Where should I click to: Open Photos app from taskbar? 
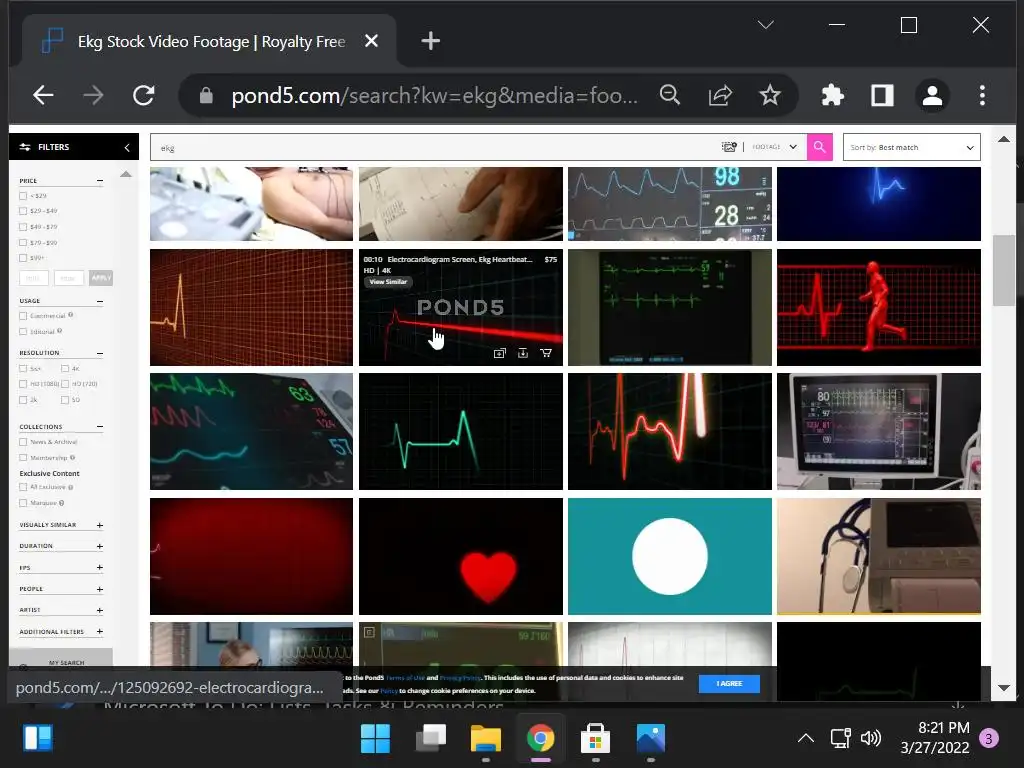pos(650,739)
